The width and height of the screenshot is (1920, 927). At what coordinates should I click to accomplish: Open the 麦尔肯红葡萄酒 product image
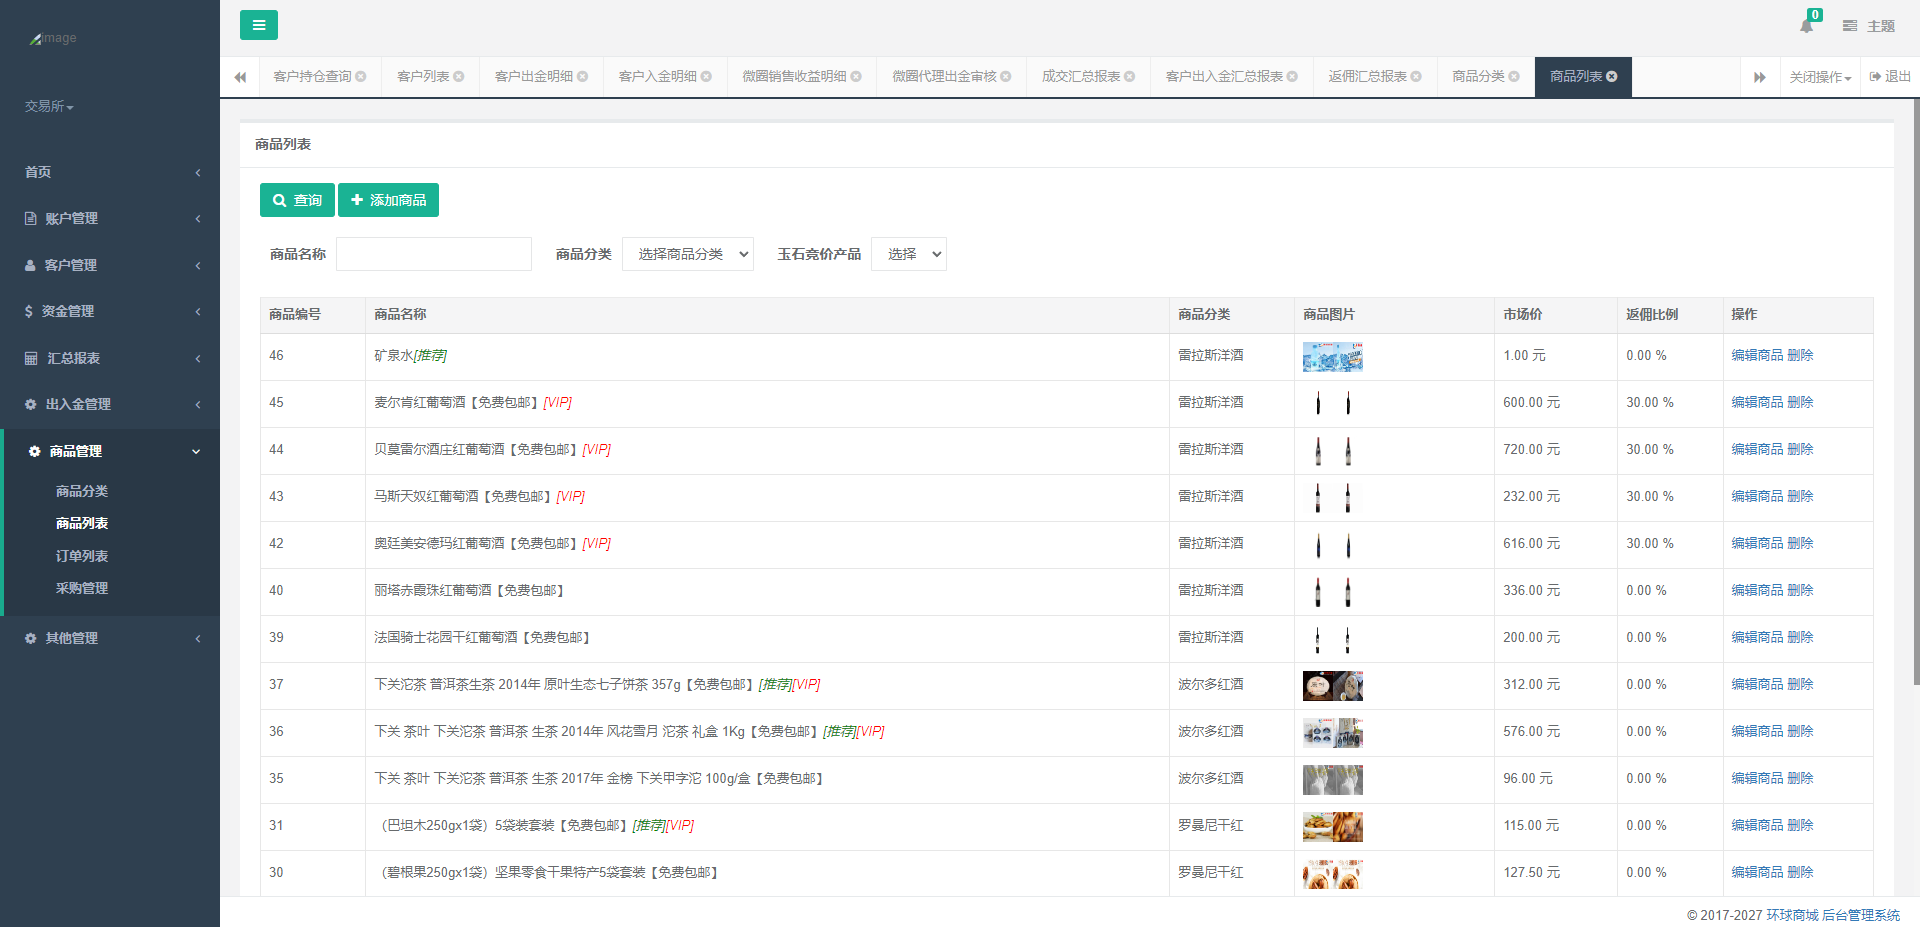[1333, 404]
